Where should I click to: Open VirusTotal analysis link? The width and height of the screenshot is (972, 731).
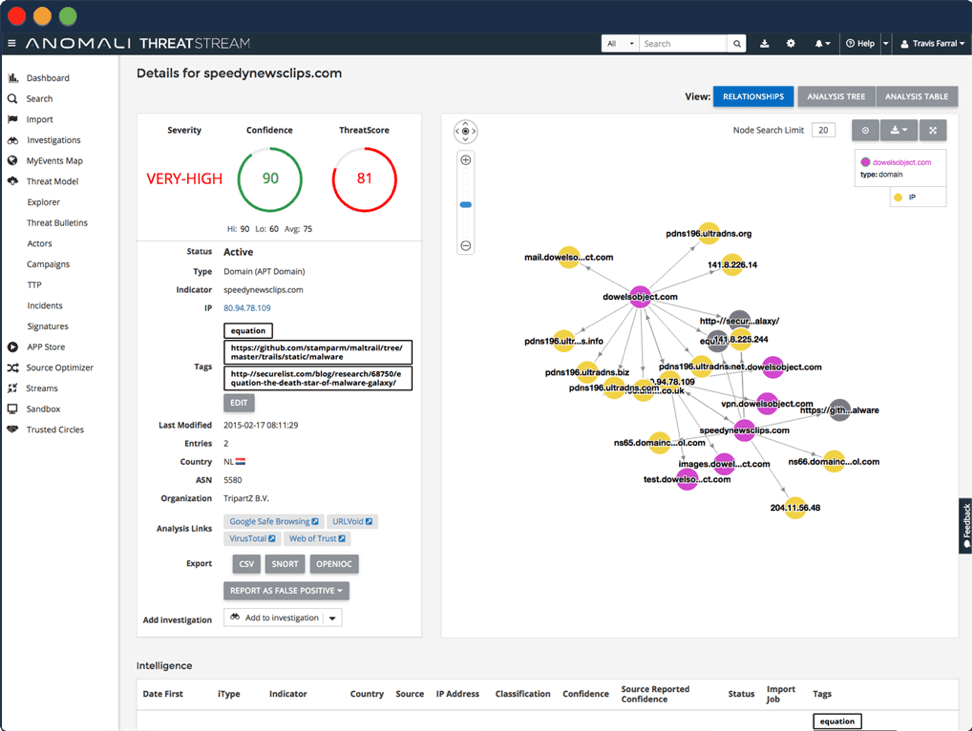252,539
